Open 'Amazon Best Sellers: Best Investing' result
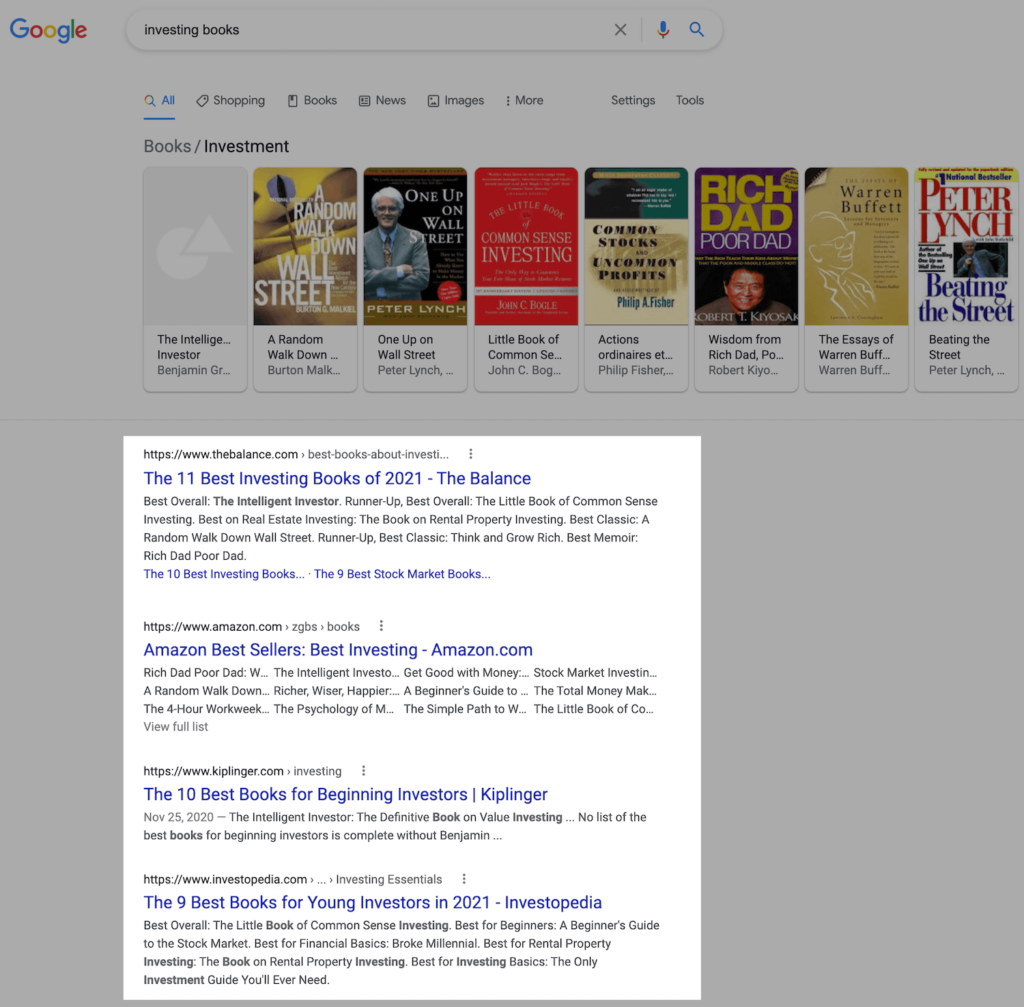Screen dimensions: 1024x1007 [338, 650]
